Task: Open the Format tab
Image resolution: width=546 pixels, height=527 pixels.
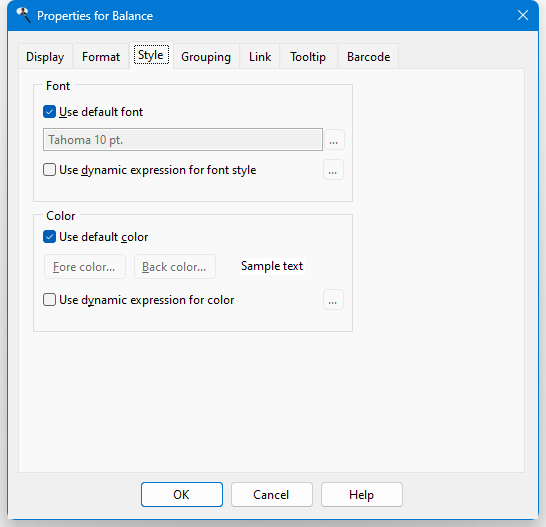Action: tap(101, 56)
